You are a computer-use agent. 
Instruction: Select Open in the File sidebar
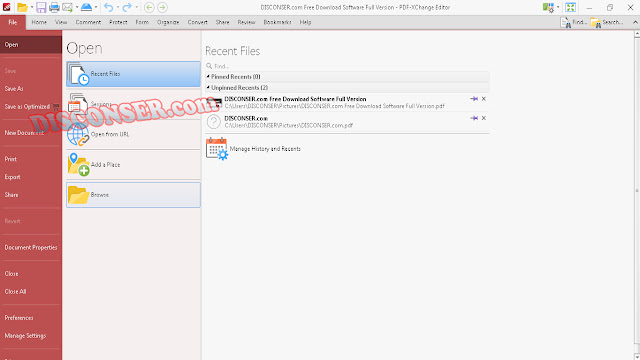click(31, 45)
